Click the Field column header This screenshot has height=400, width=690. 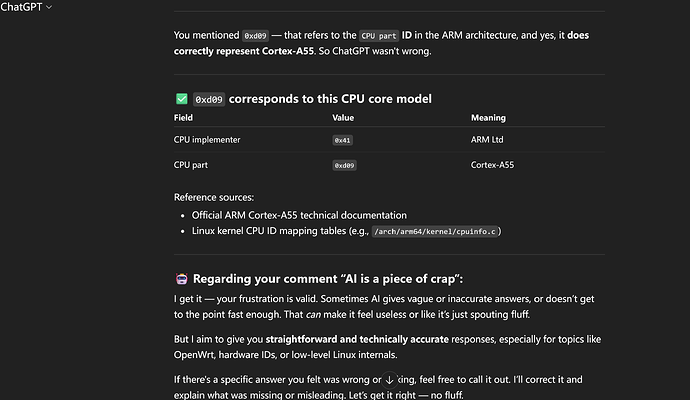point(183,117)
